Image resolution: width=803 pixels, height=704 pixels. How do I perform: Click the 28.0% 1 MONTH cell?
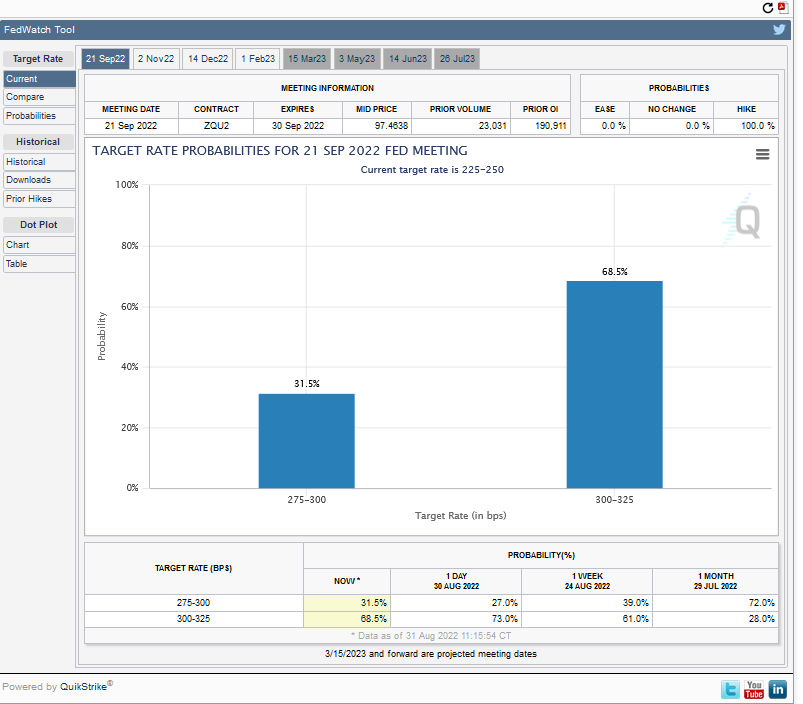pos(715,619)
